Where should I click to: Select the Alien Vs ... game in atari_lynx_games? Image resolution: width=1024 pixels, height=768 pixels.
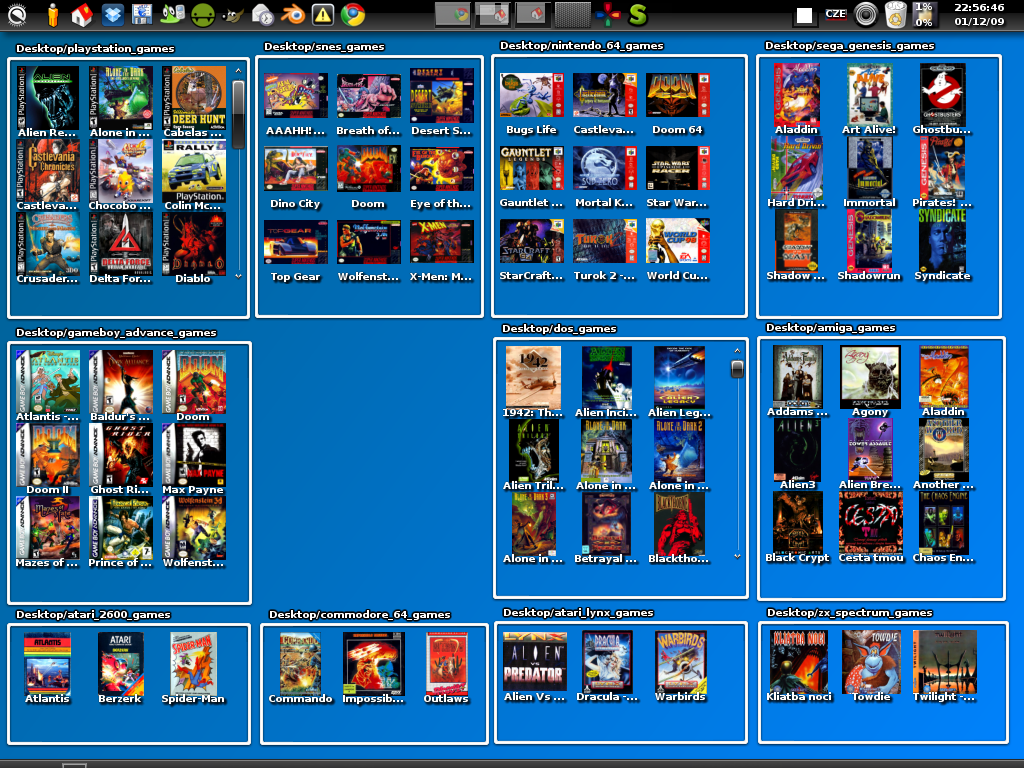534,666
